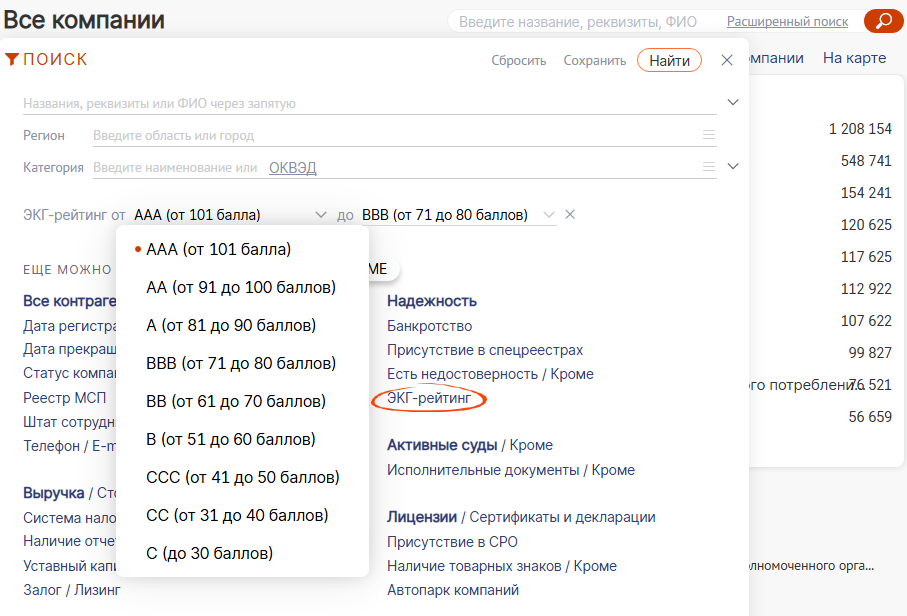Open Реестр МСП filter

(65, 398)
